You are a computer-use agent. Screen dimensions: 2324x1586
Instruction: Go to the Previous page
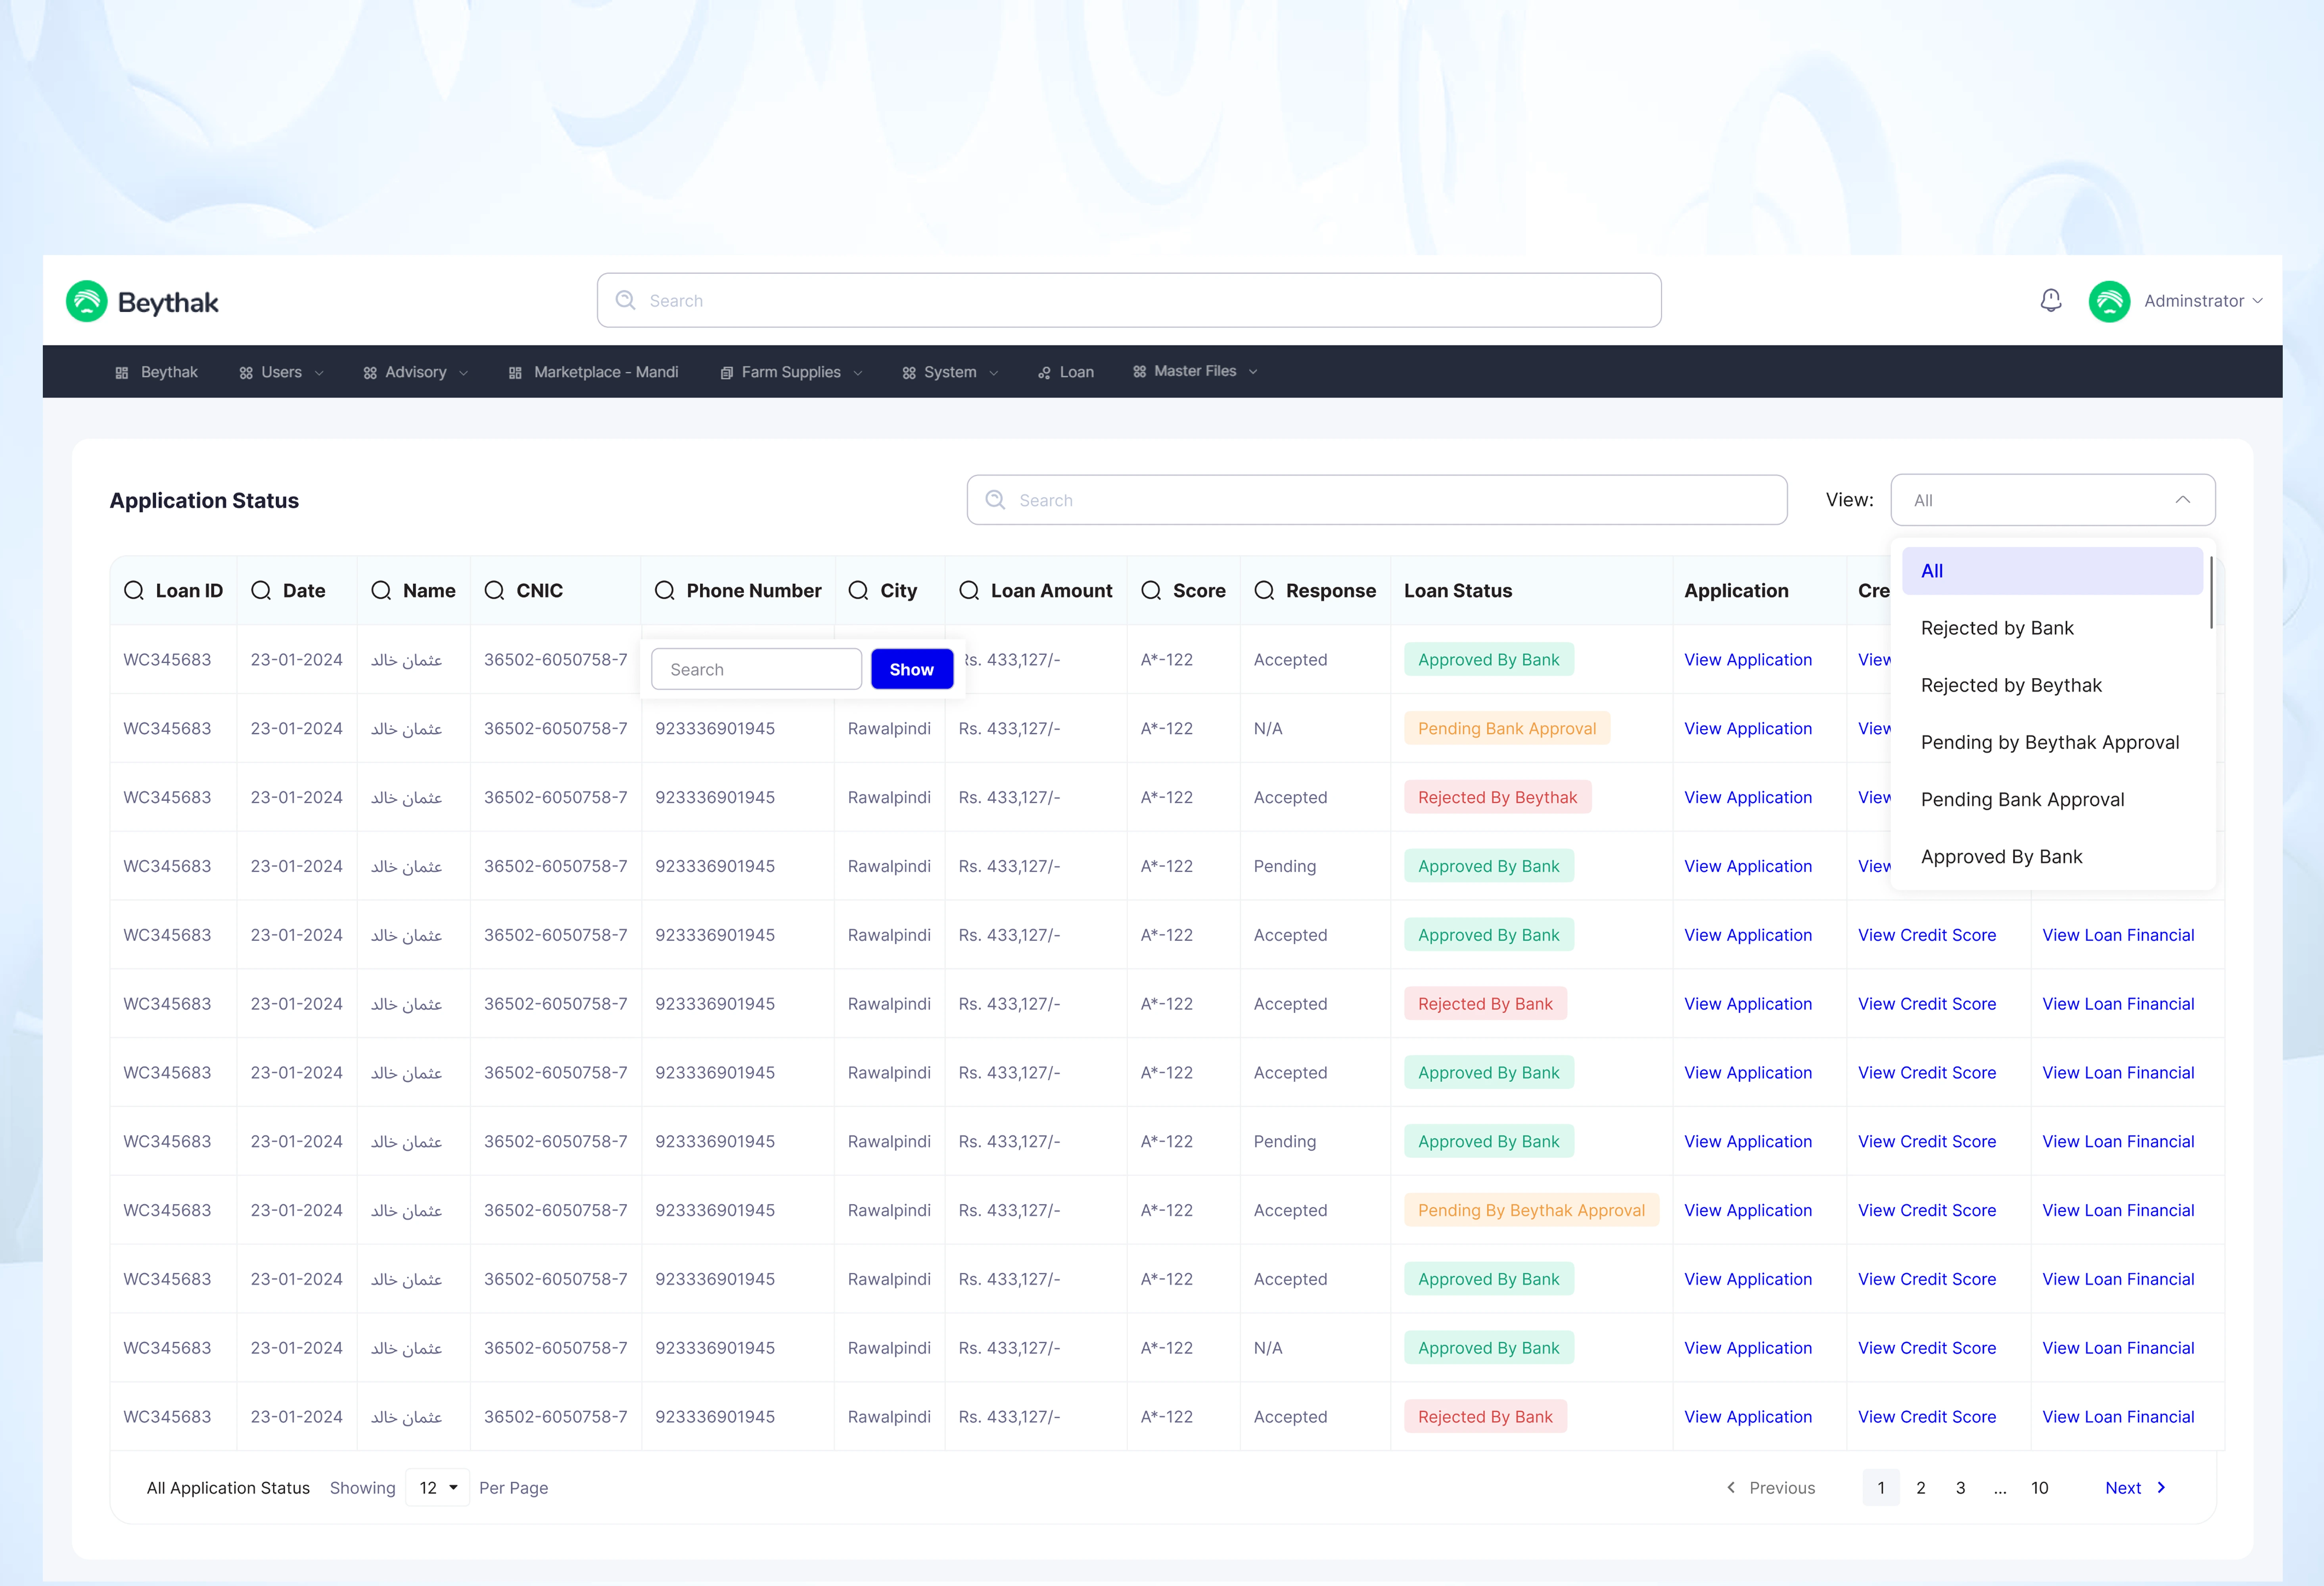1771,1488
